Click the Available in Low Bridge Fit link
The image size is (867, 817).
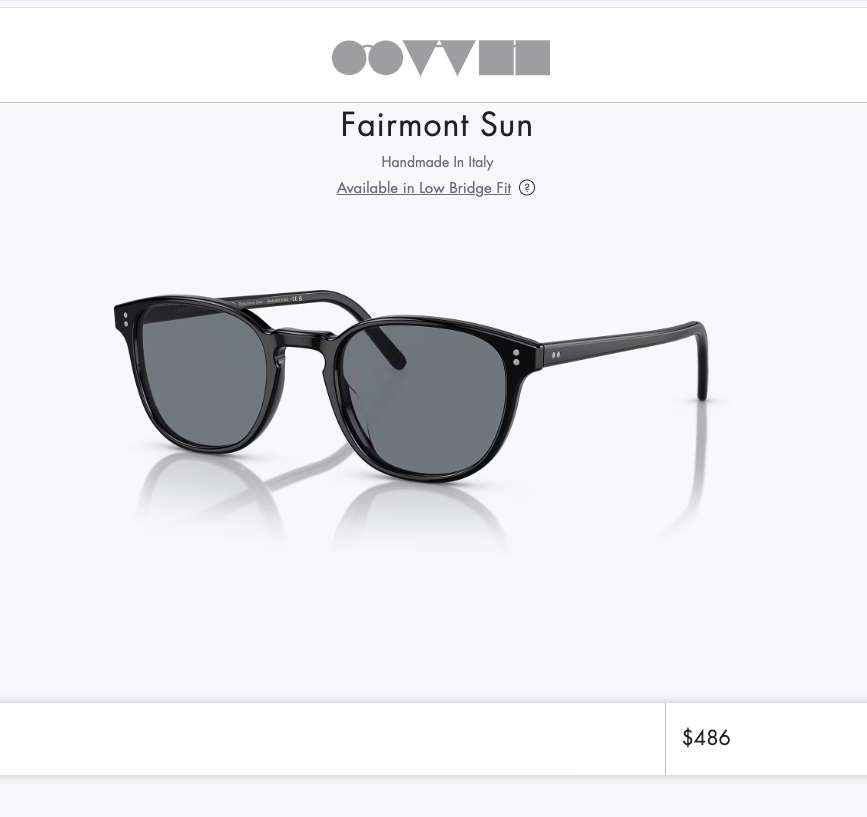click(x=423, y=188)
